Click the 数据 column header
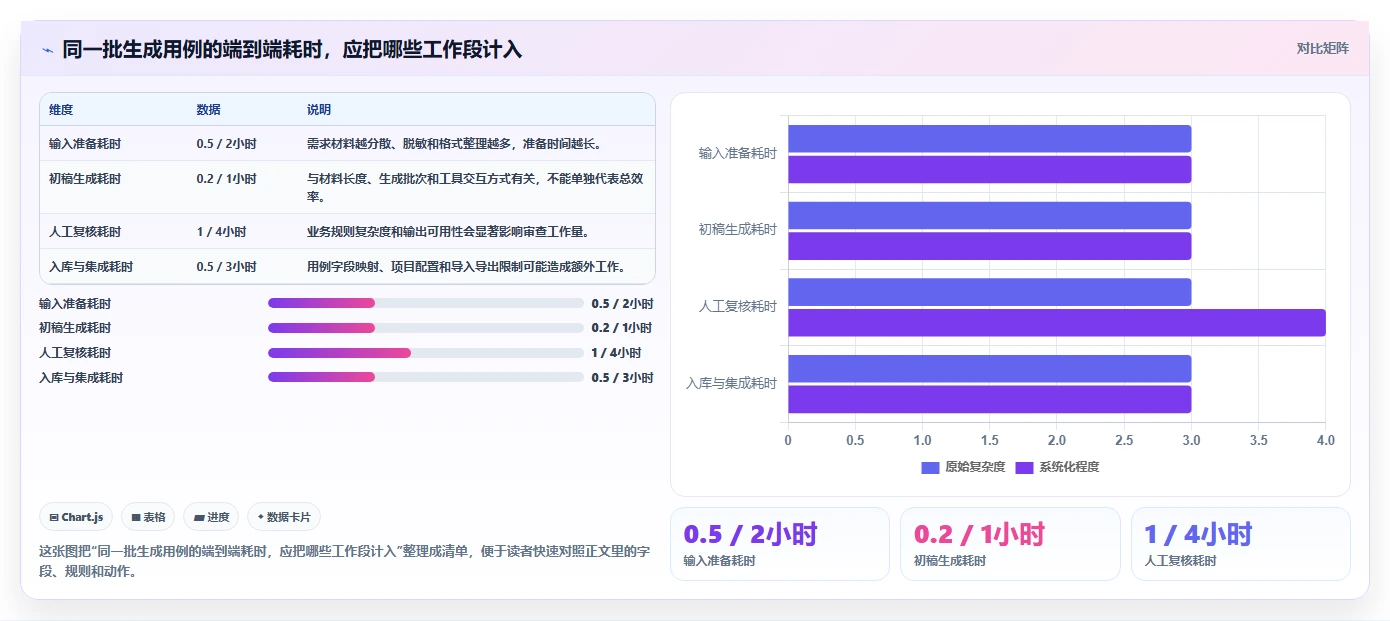This screenshot has height=621, width=1390. [209, 110]
